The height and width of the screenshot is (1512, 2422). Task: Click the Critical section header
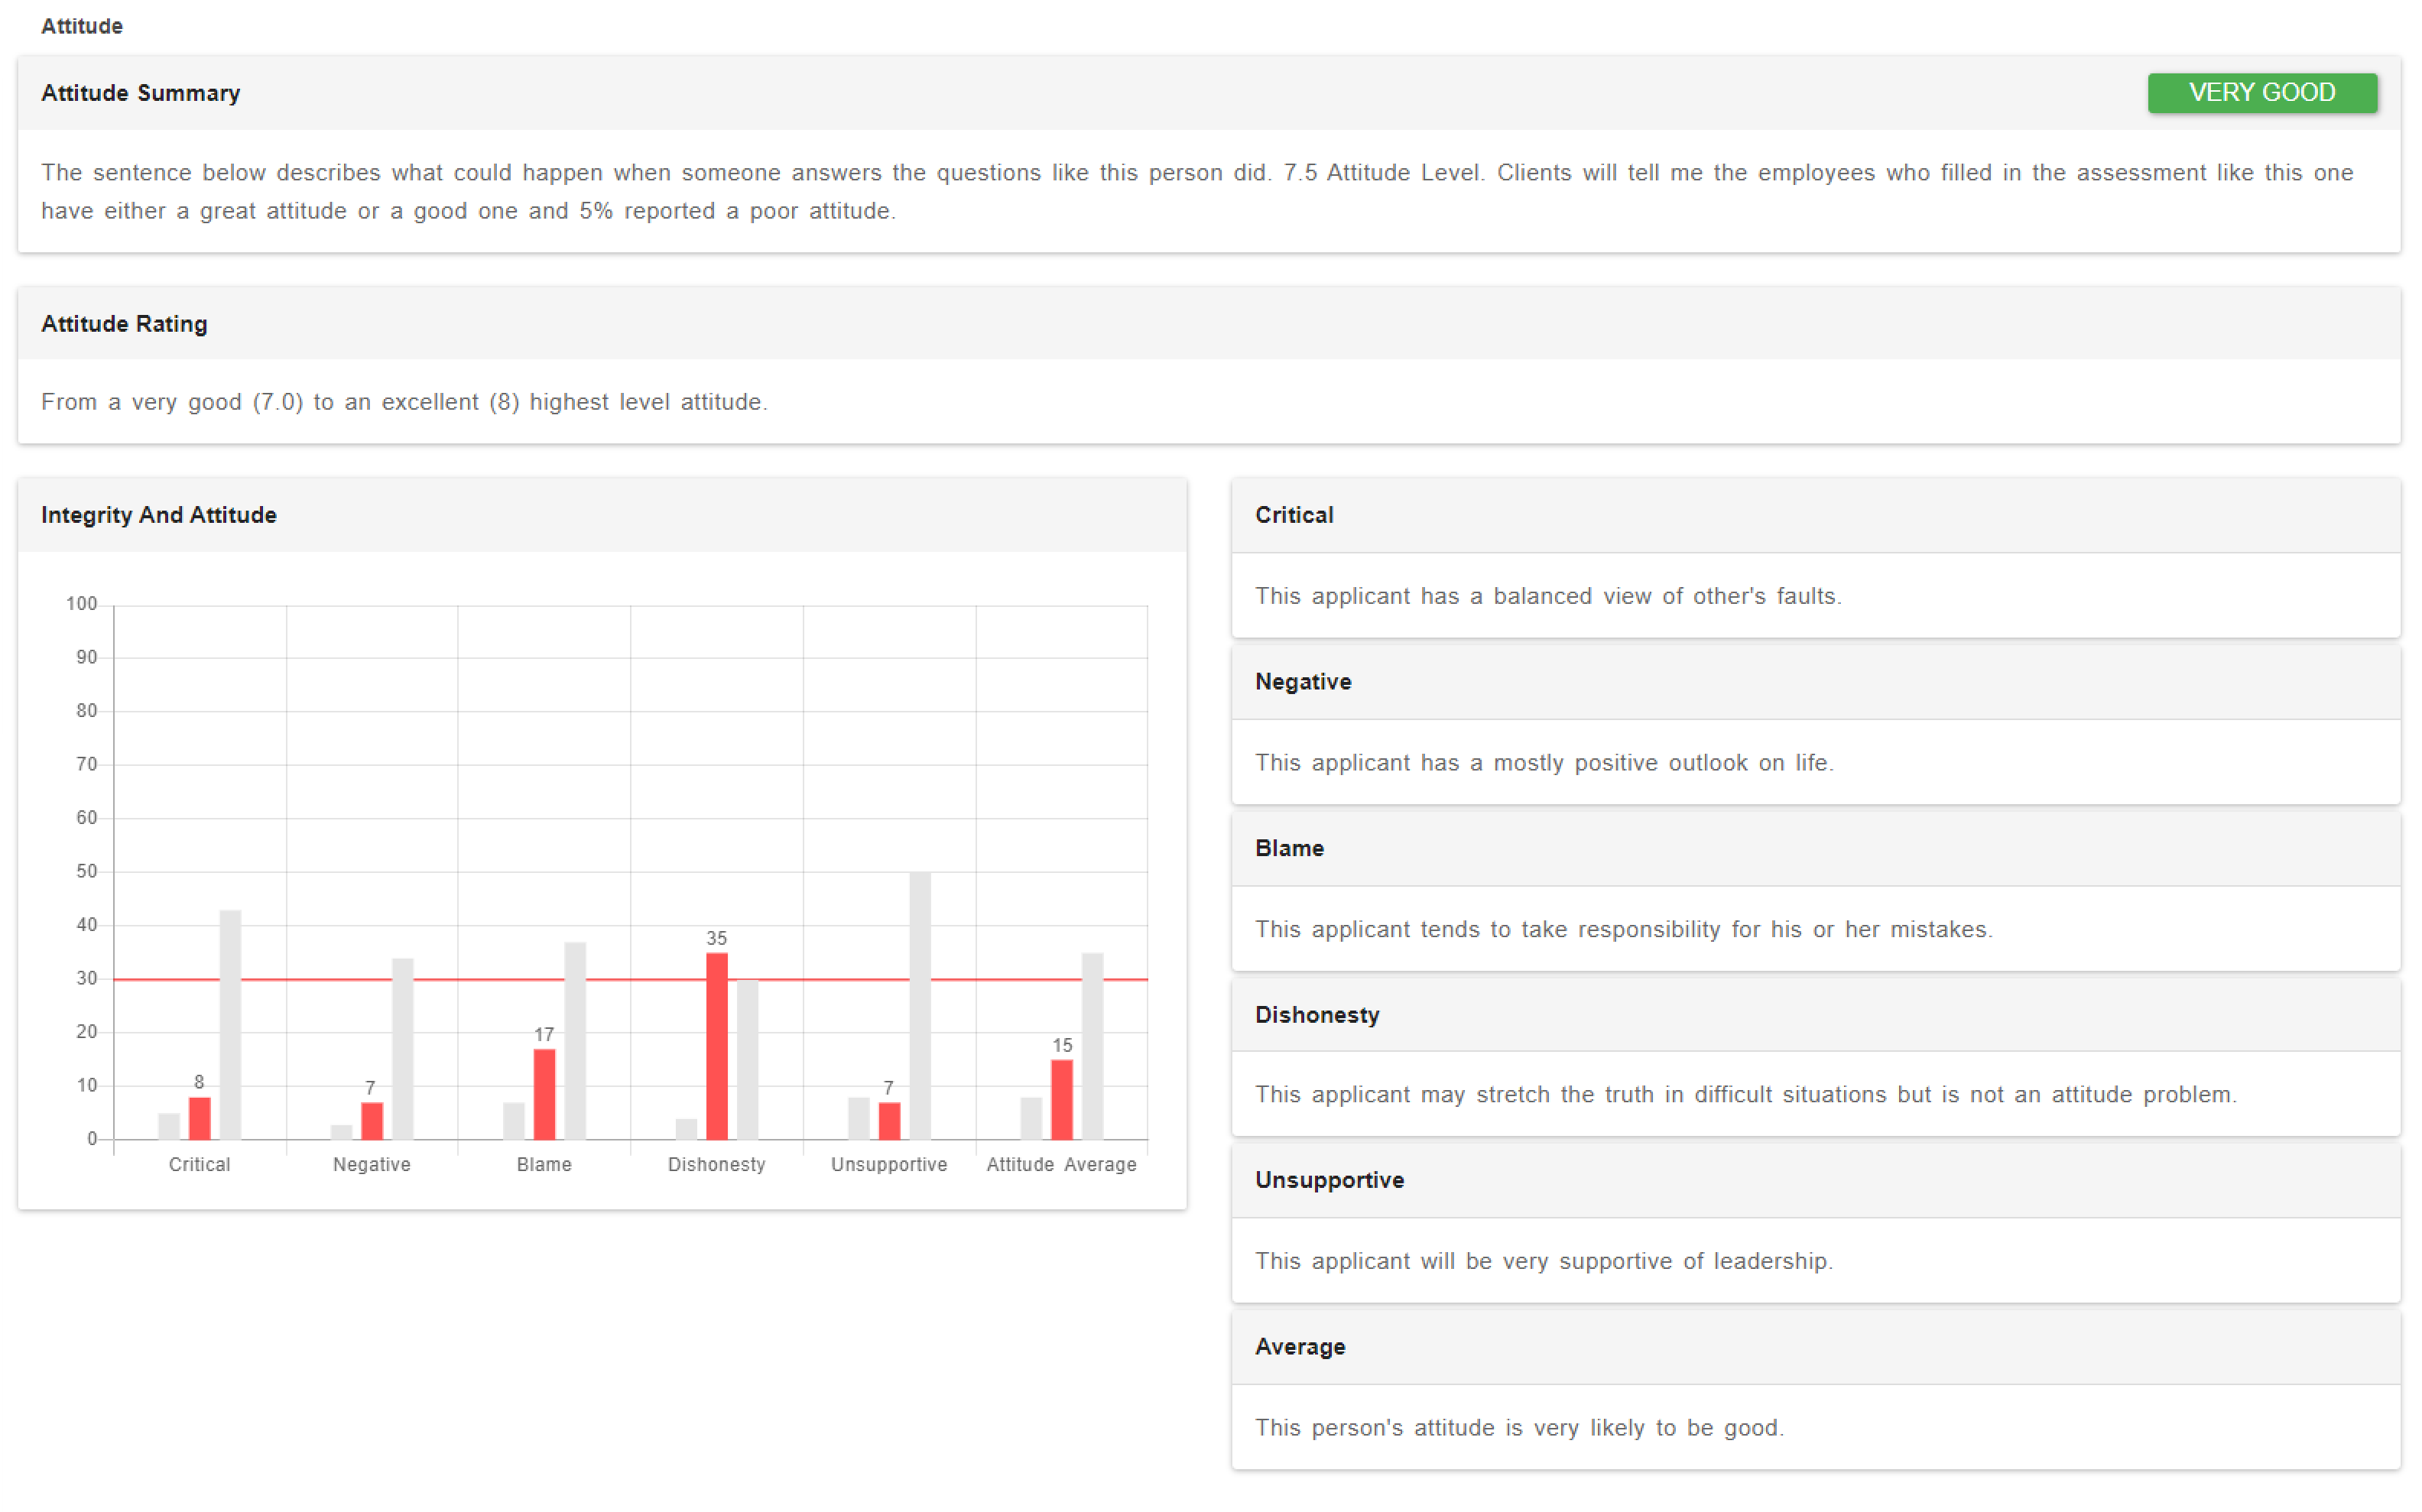click(1294, 515)
